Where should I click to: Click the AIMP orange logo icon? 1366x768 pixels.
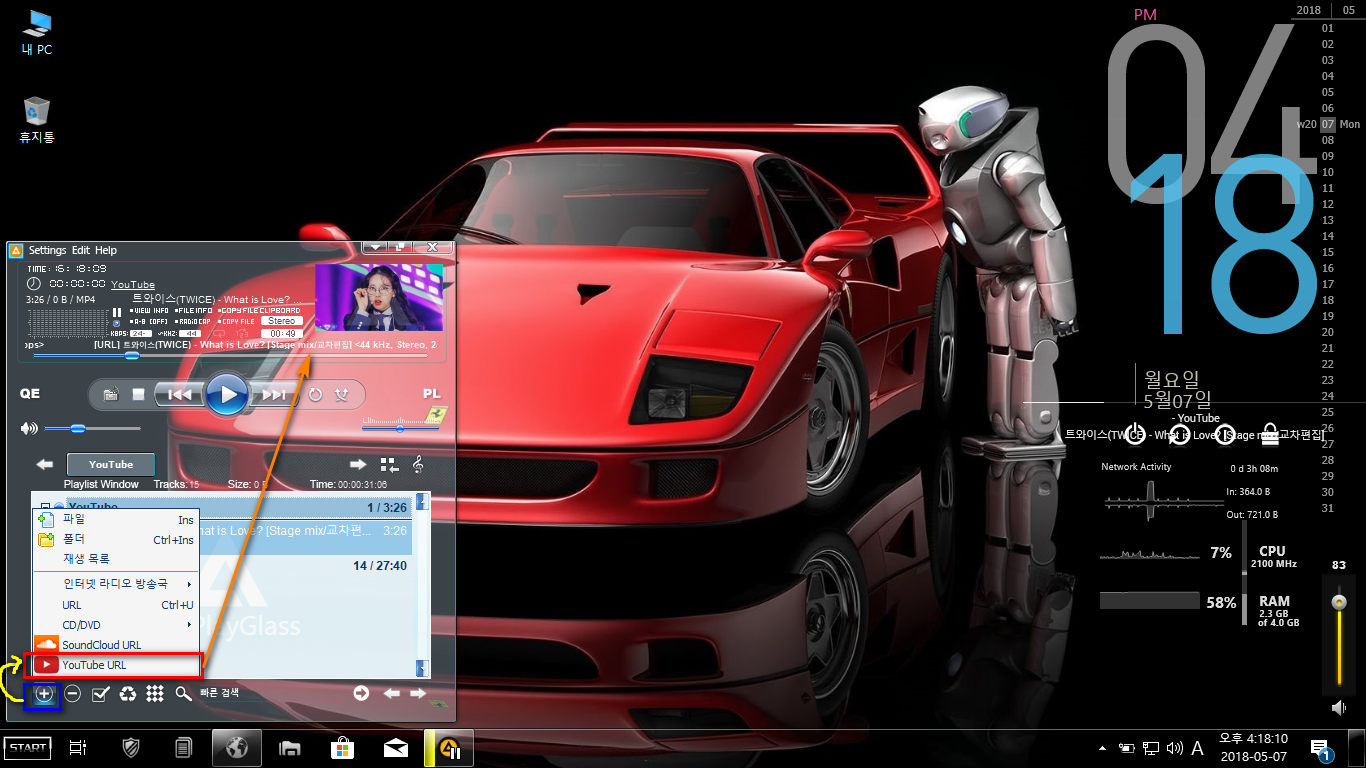tap(16, 250)
